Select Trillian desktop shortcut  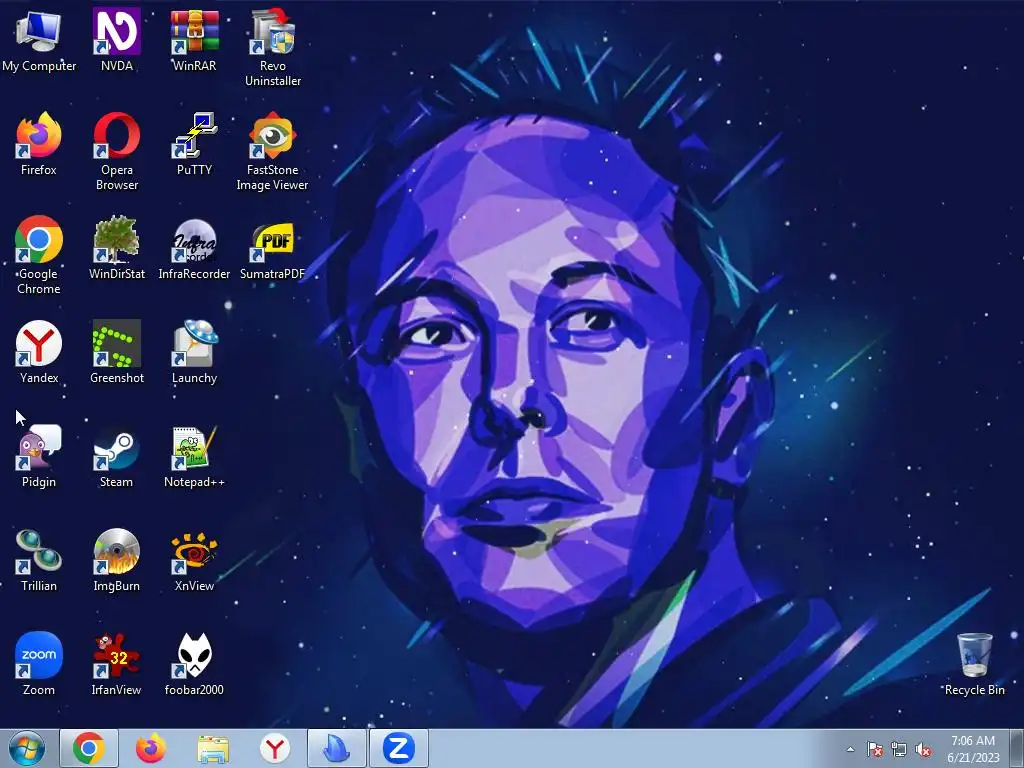[39, 560]
